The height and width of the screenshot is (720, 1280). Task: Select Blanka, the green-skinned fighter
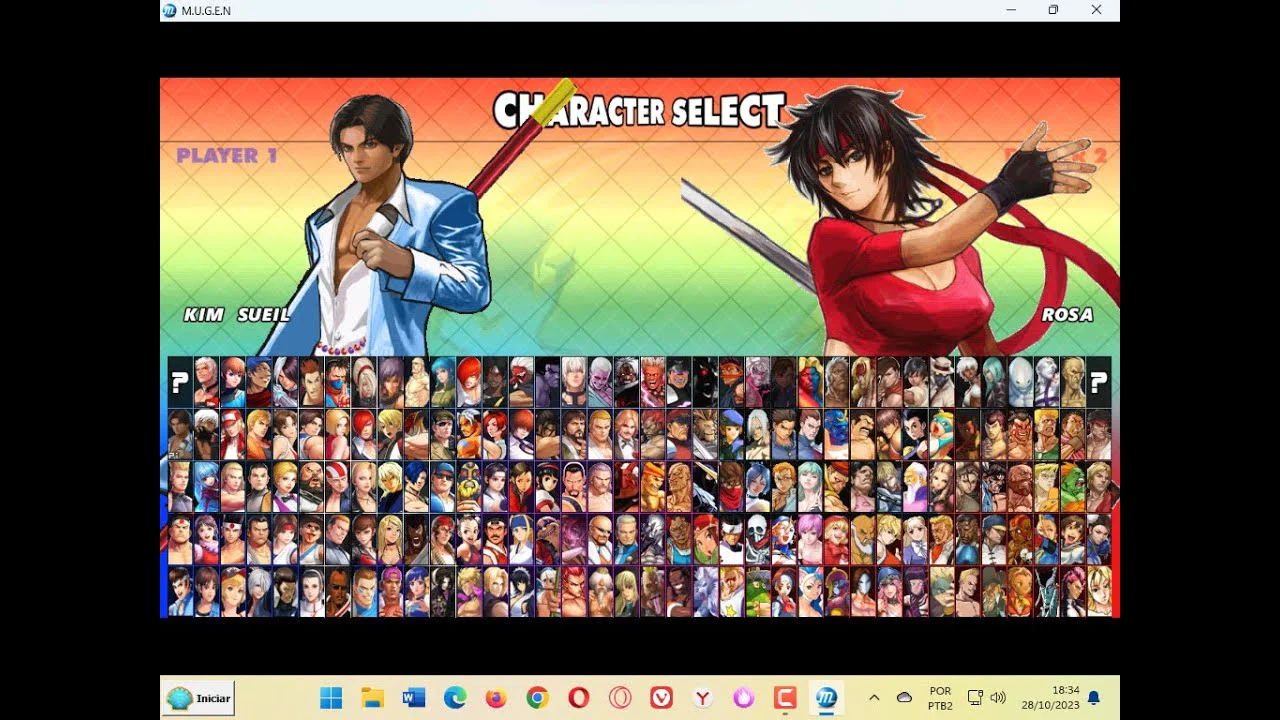1072,486
